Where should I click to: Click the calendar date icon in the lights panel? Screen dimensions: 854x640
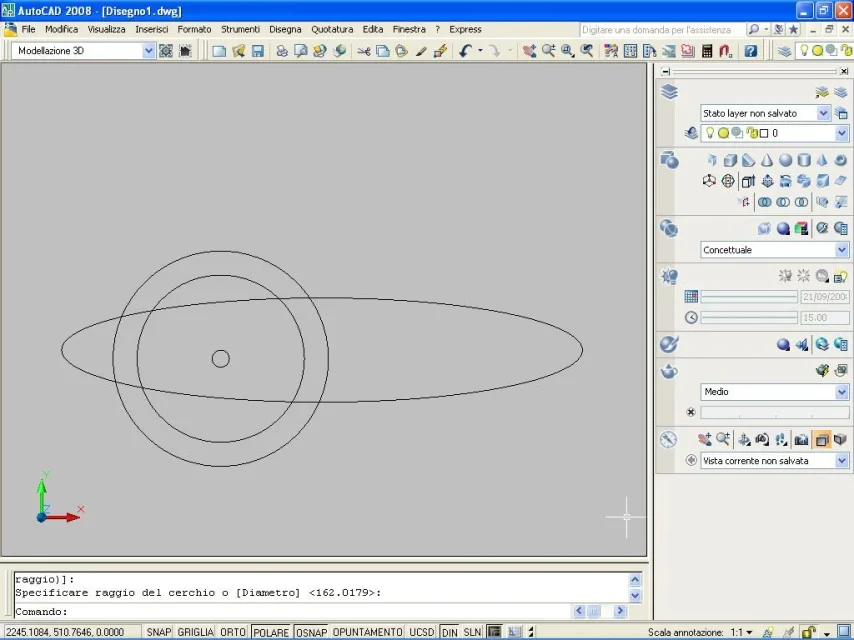click(x=691, y=296)
